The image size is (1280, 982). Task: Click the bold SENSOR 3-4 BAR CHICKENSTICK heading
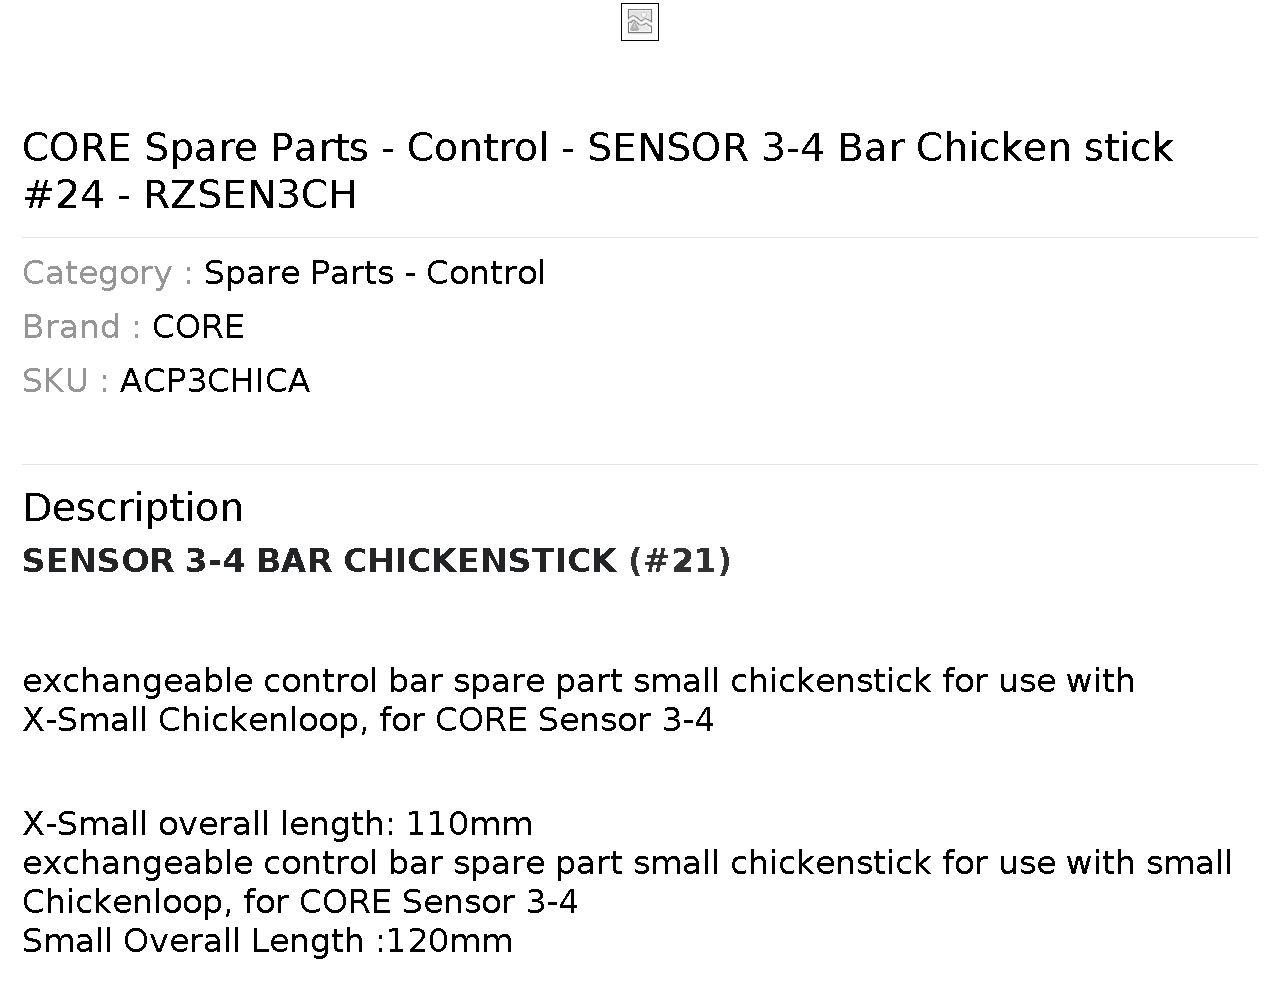click(377, 561)
